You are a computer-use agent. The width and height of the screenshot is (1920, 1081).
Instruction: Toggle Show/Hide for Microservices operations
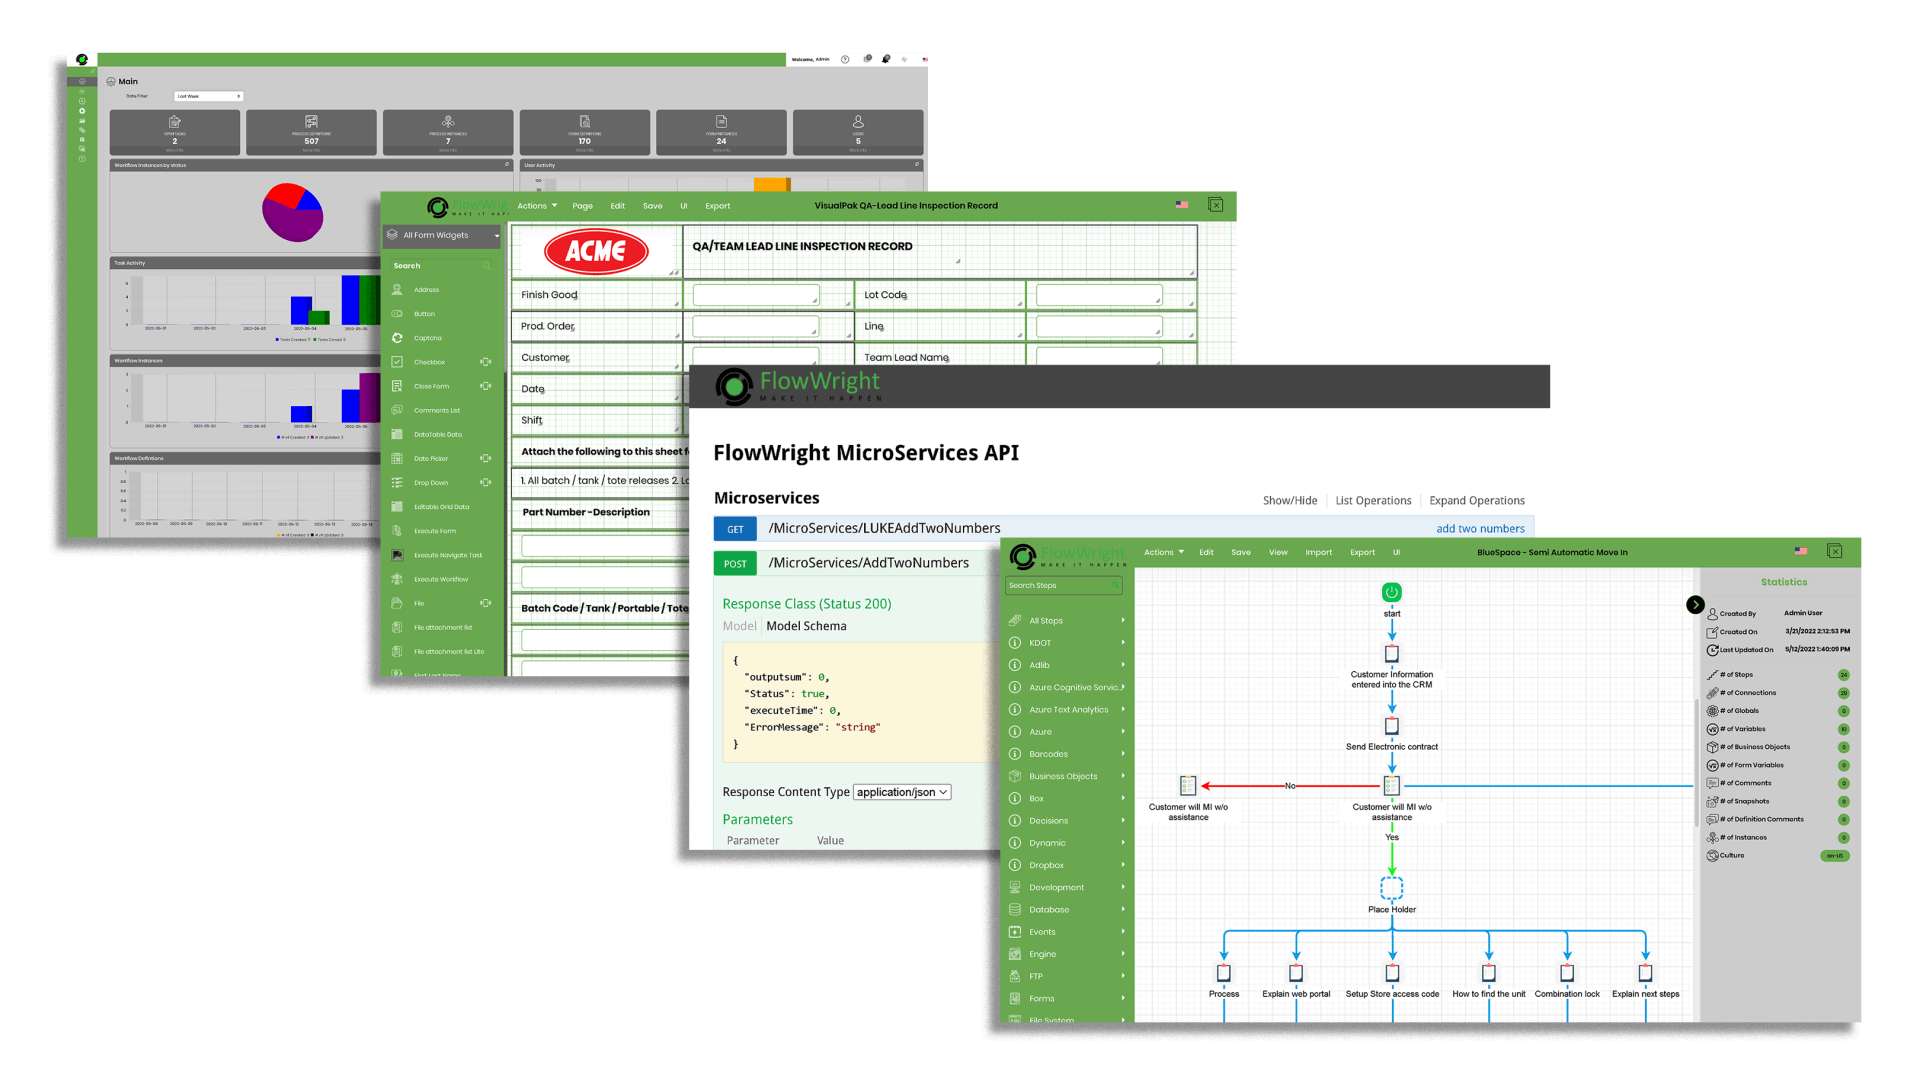tap(1289, 500)
